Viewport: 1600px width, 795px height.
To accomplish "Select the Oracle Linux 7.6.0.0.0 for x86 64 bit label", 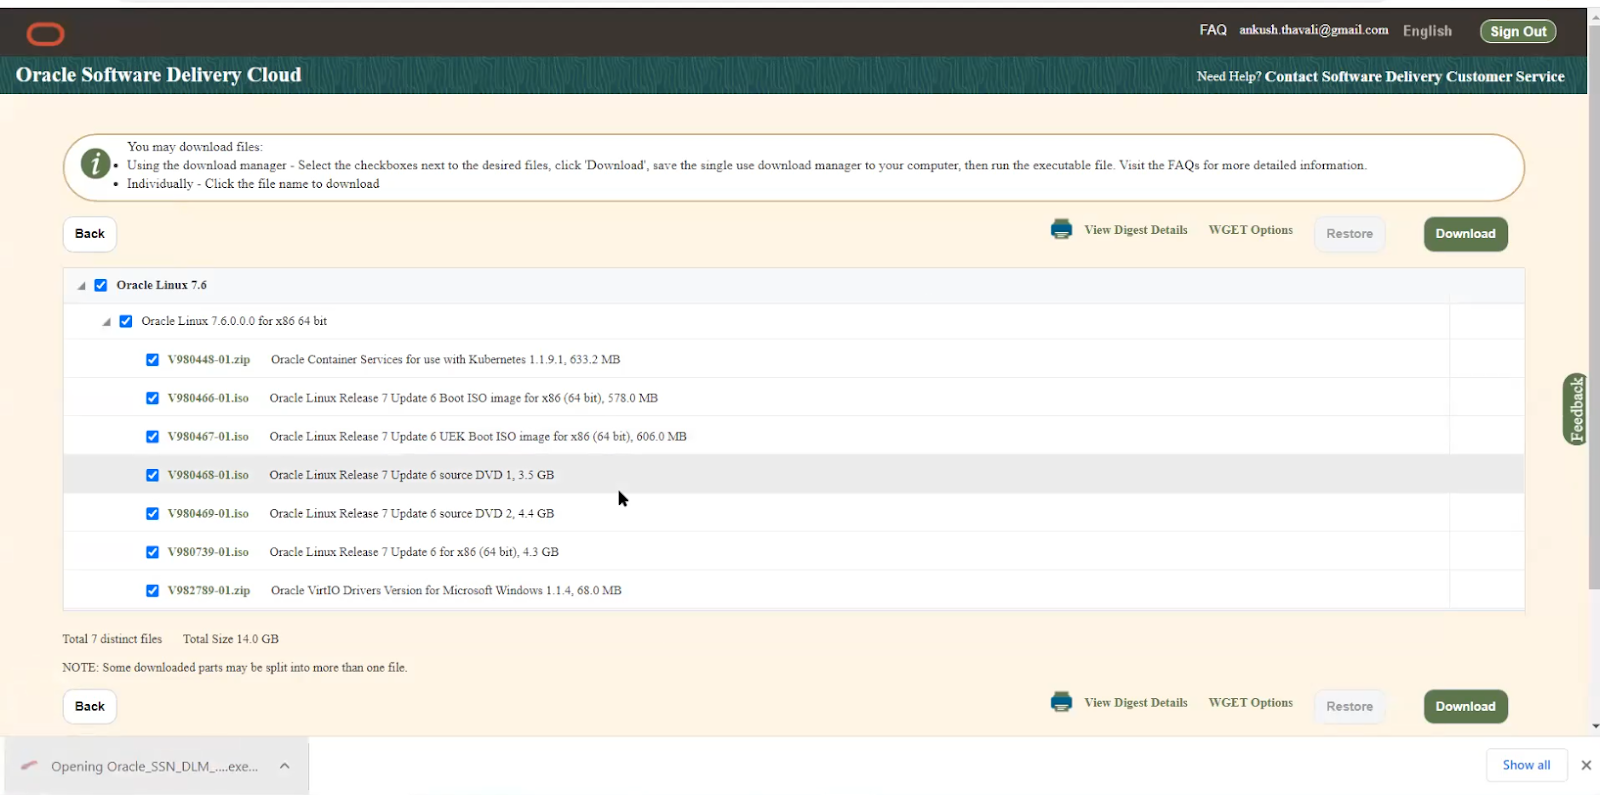I will point(234,321).
